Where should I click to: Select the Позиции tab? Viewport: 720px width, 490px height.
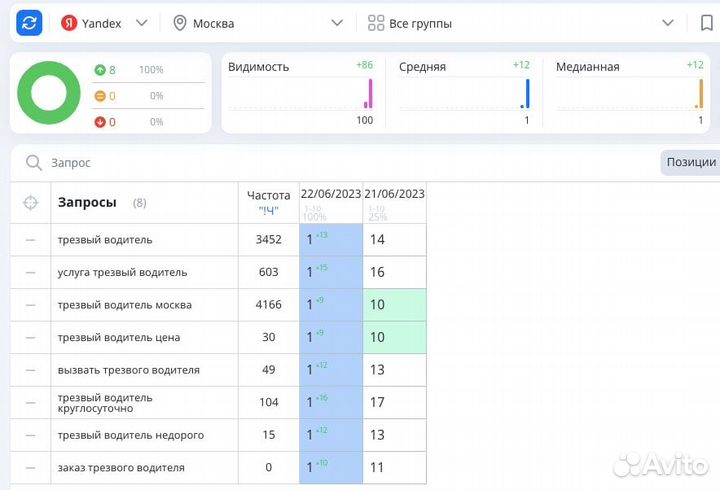691,162
